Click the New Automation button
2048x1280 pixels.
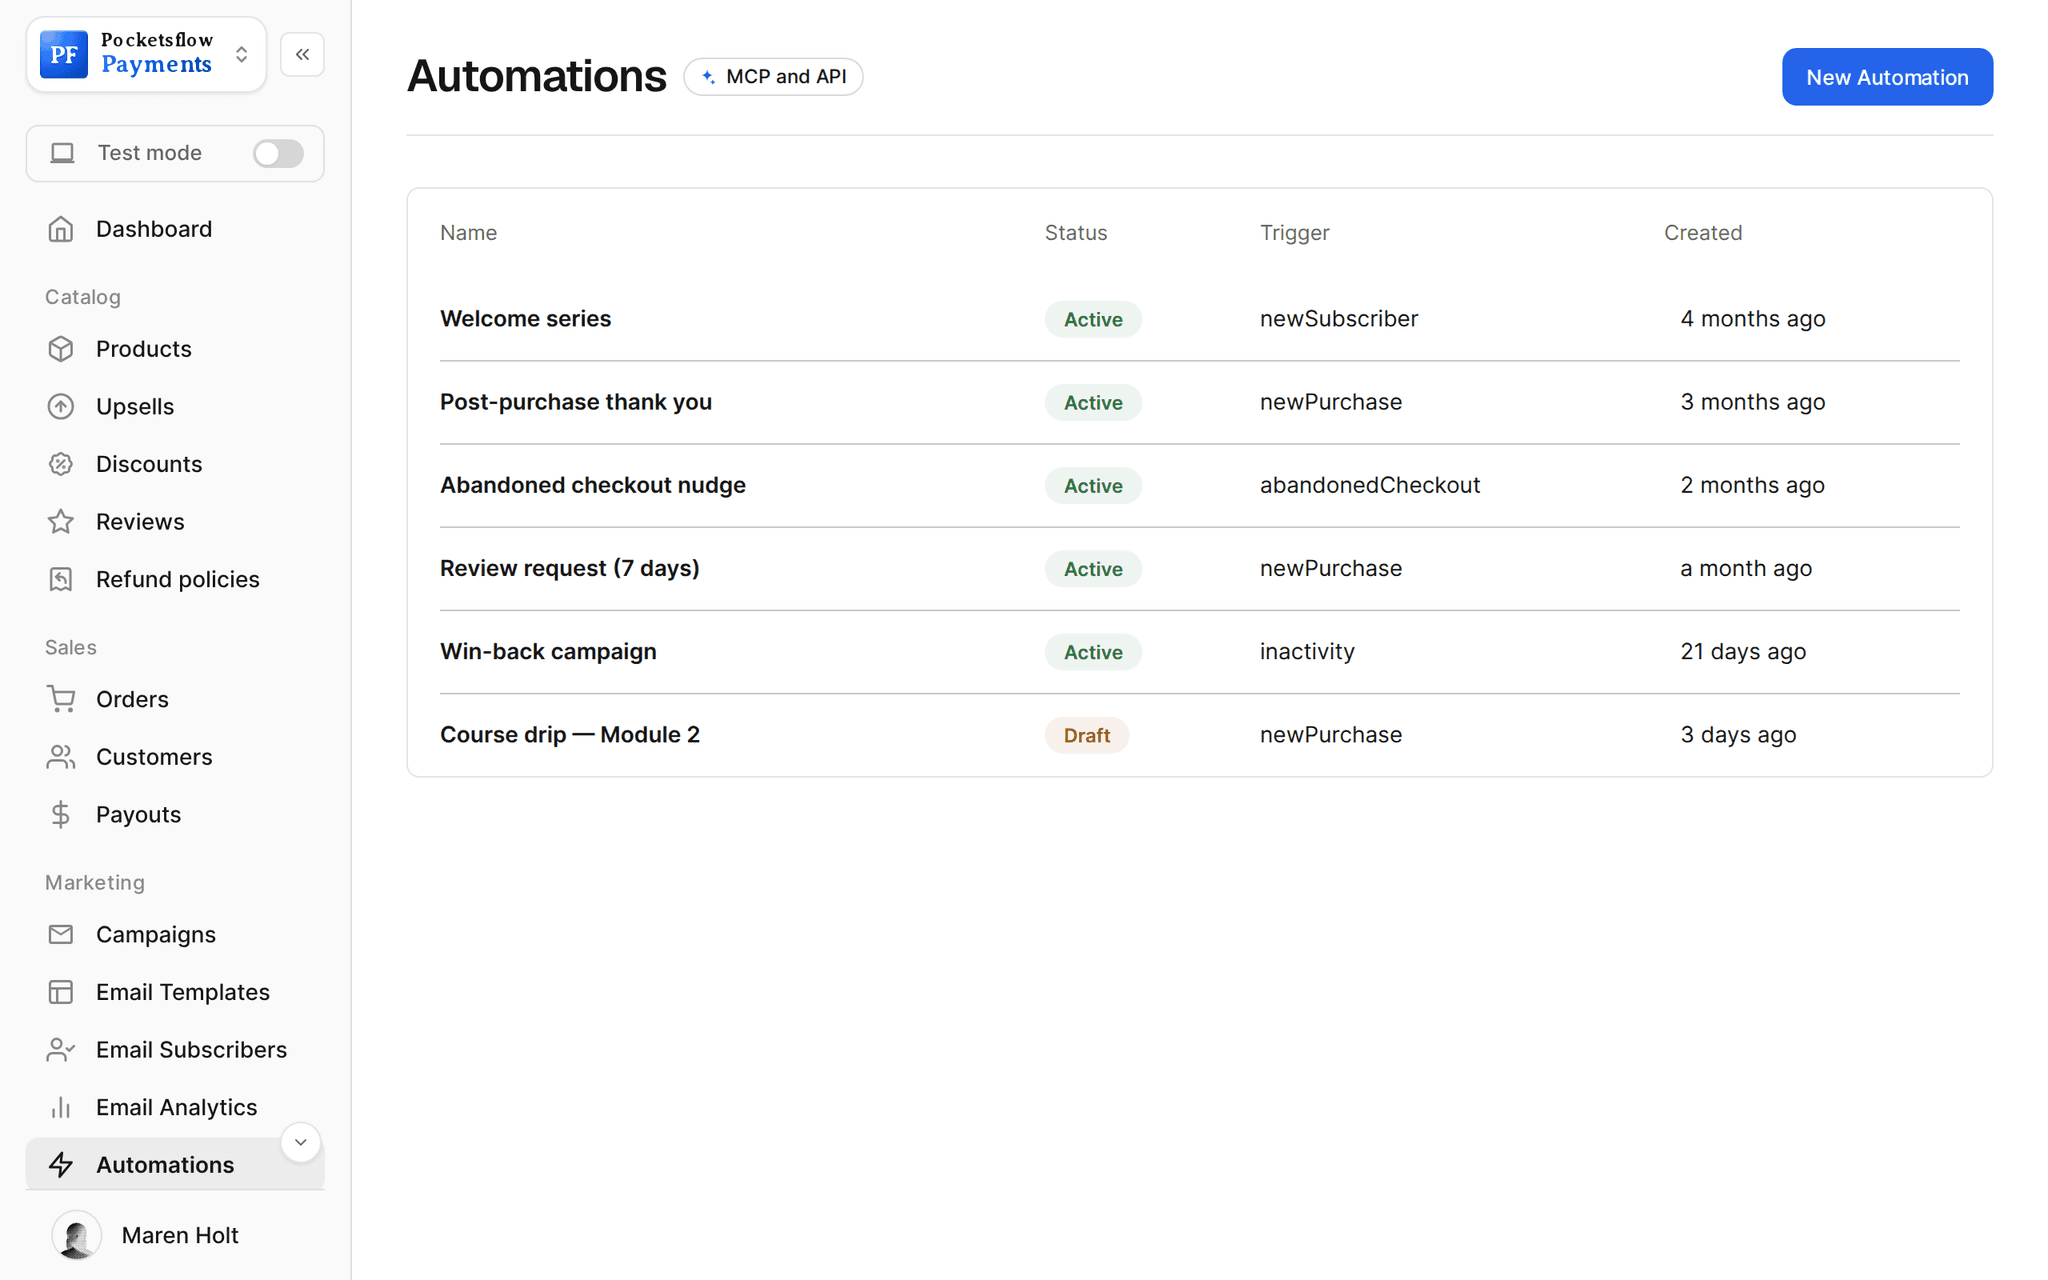pos(1887,77)
